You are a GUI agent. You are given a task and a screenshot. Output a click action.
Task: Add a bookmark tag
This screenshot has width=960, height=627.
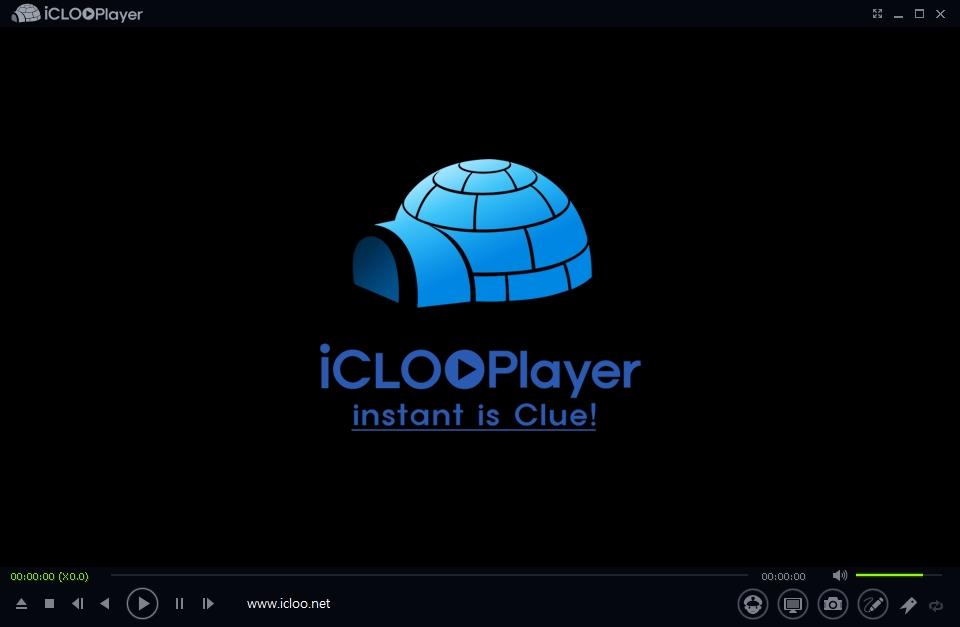click(909, 605)
